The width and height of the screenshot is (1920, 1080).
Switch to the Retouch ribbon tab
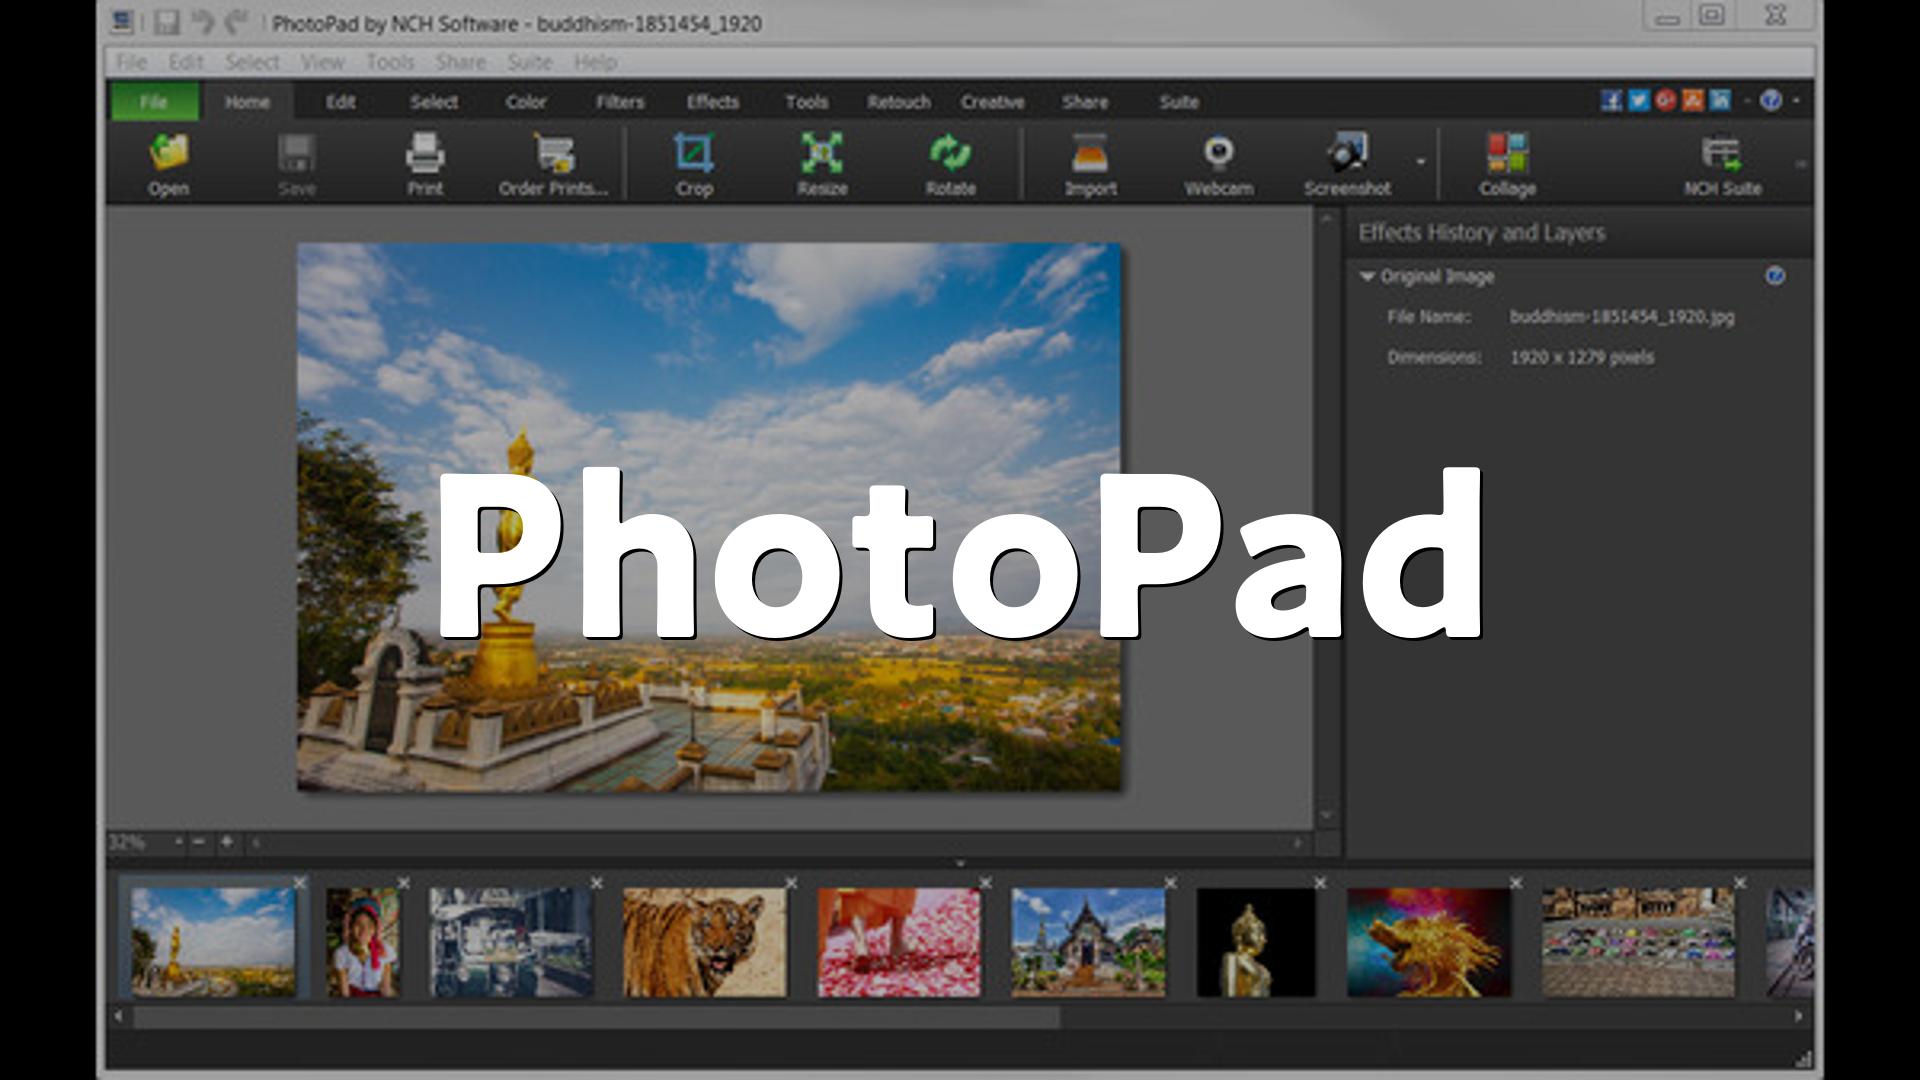point(899,102)
